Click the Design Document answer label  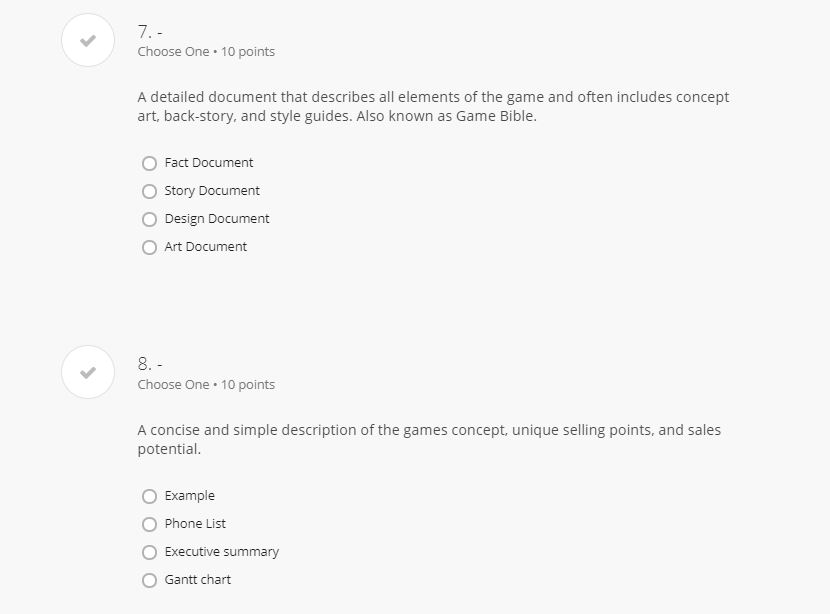pos(217,219)
